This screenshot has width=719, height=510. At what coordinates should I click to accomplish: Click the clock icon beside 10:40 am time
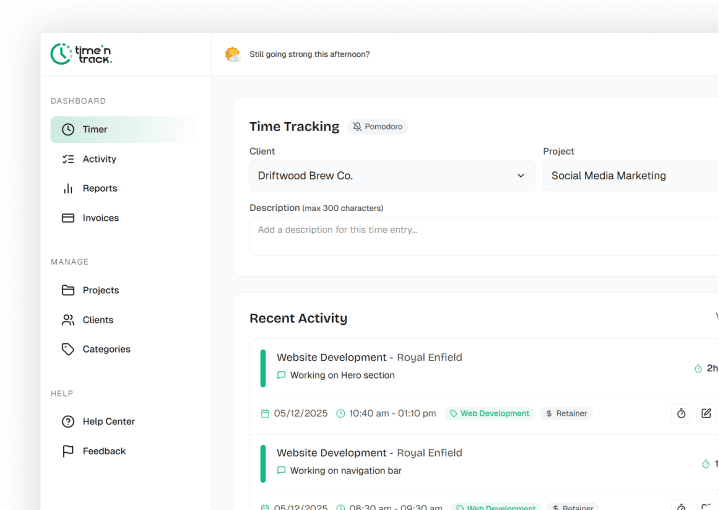pos(340,414)
